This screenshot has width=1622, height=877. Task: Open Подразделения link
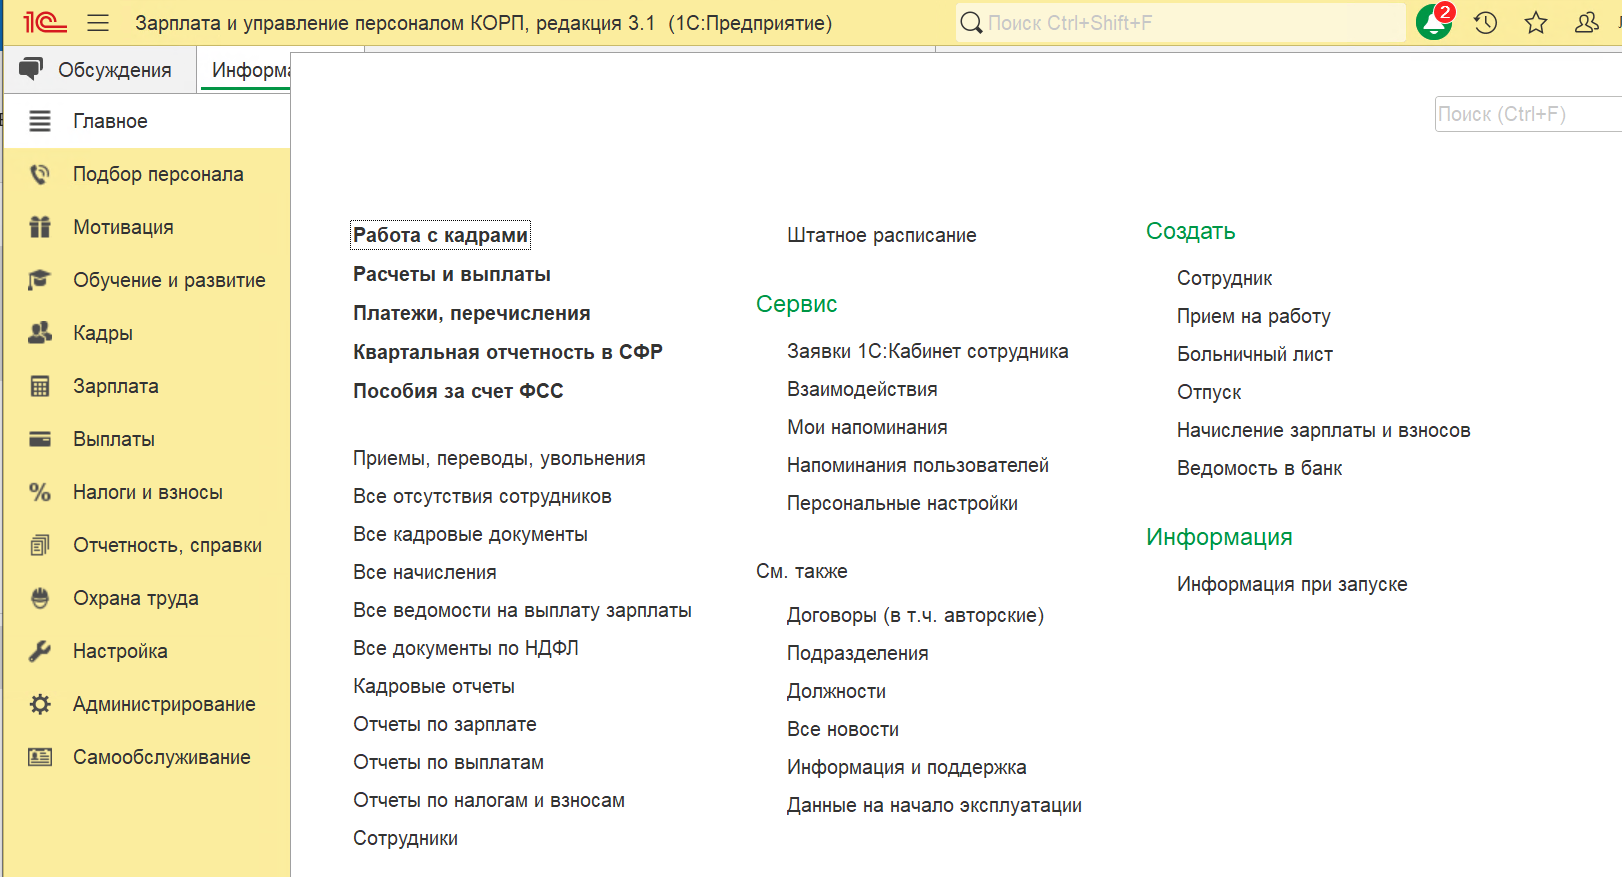tap(858, 653)
